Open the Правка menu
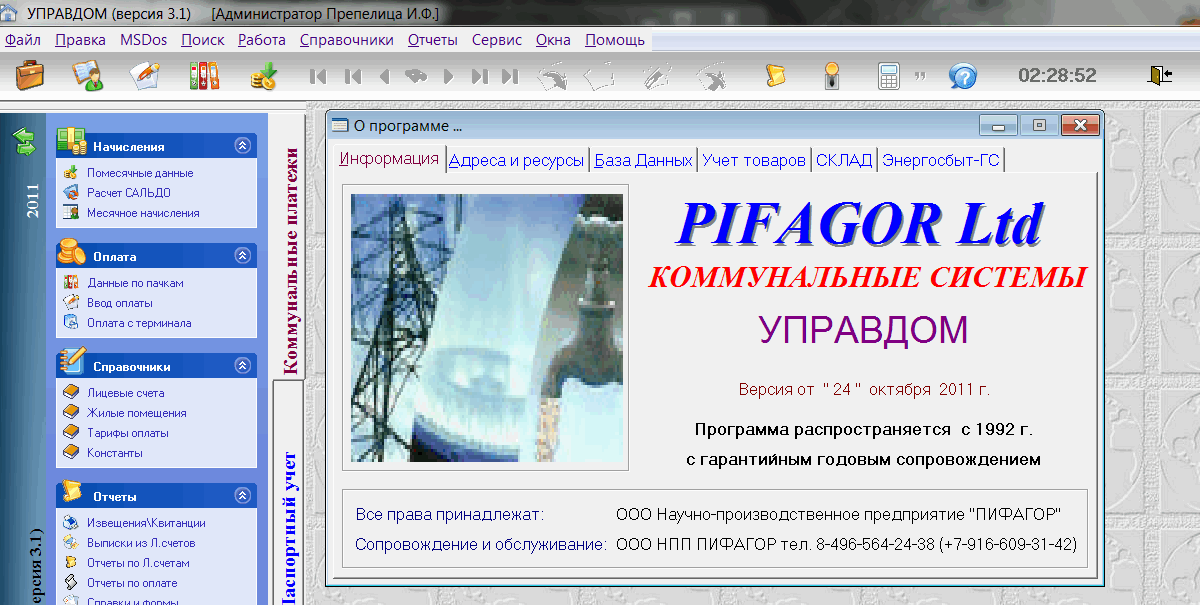This screenshot has width=1200, height=605. point(81,40)
